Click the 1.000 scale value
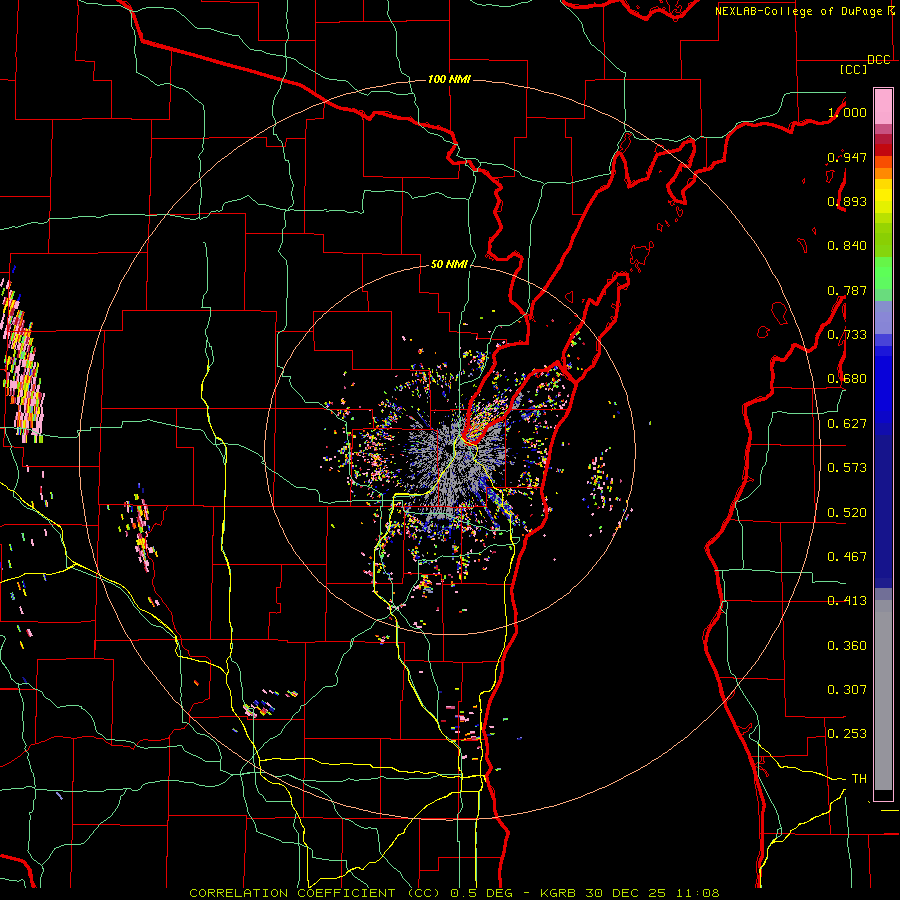Viewport: 900px width, 900px height. [x=847, y=112]
